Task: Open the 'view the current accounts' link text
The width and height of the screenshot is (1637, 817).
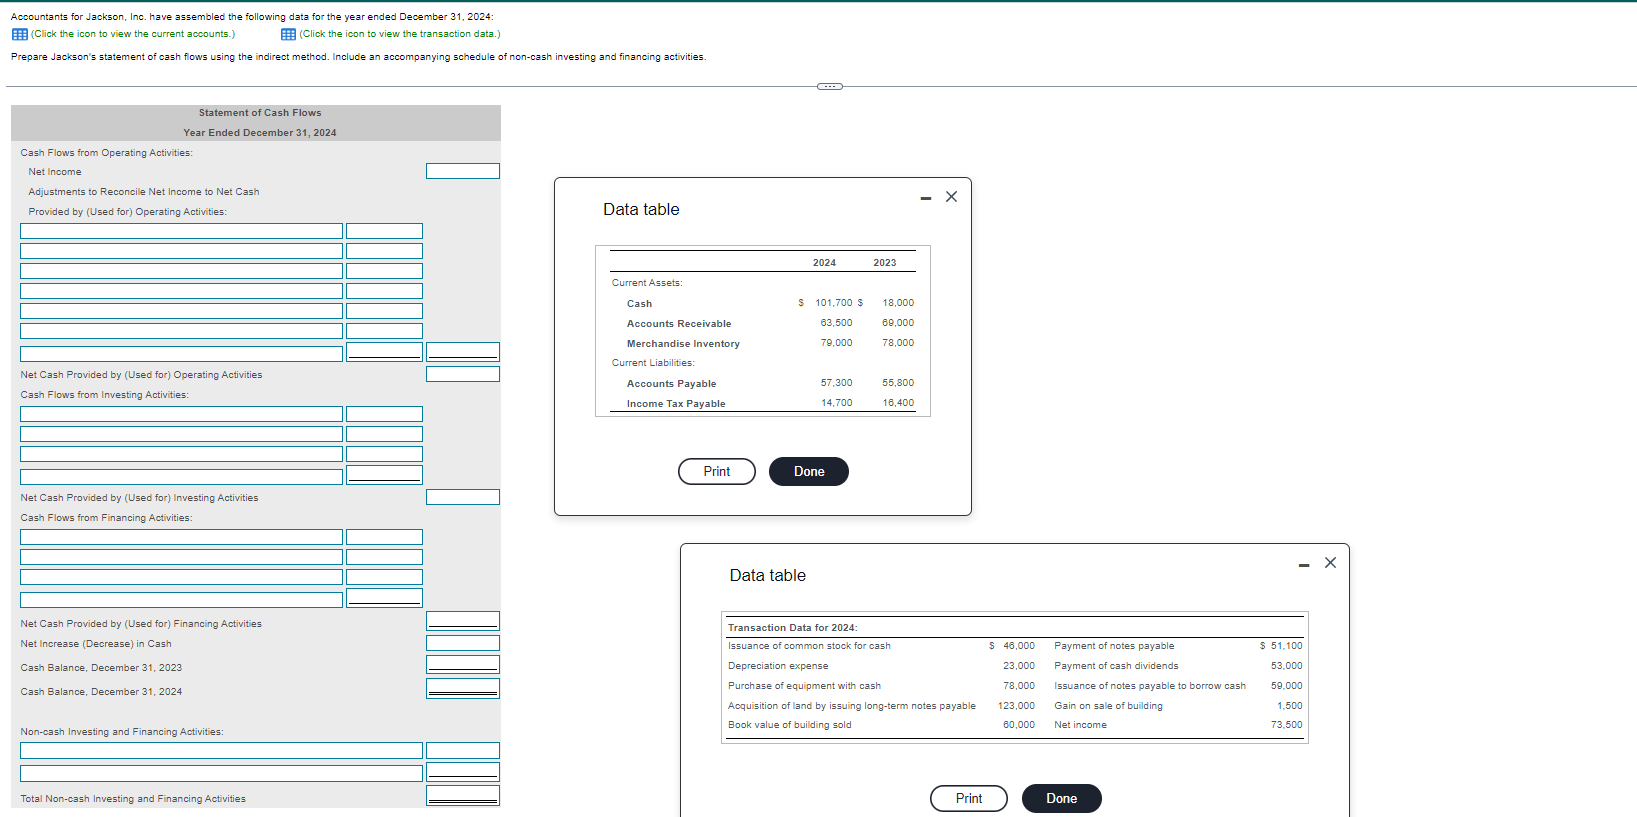Action: tap(133, 34)
